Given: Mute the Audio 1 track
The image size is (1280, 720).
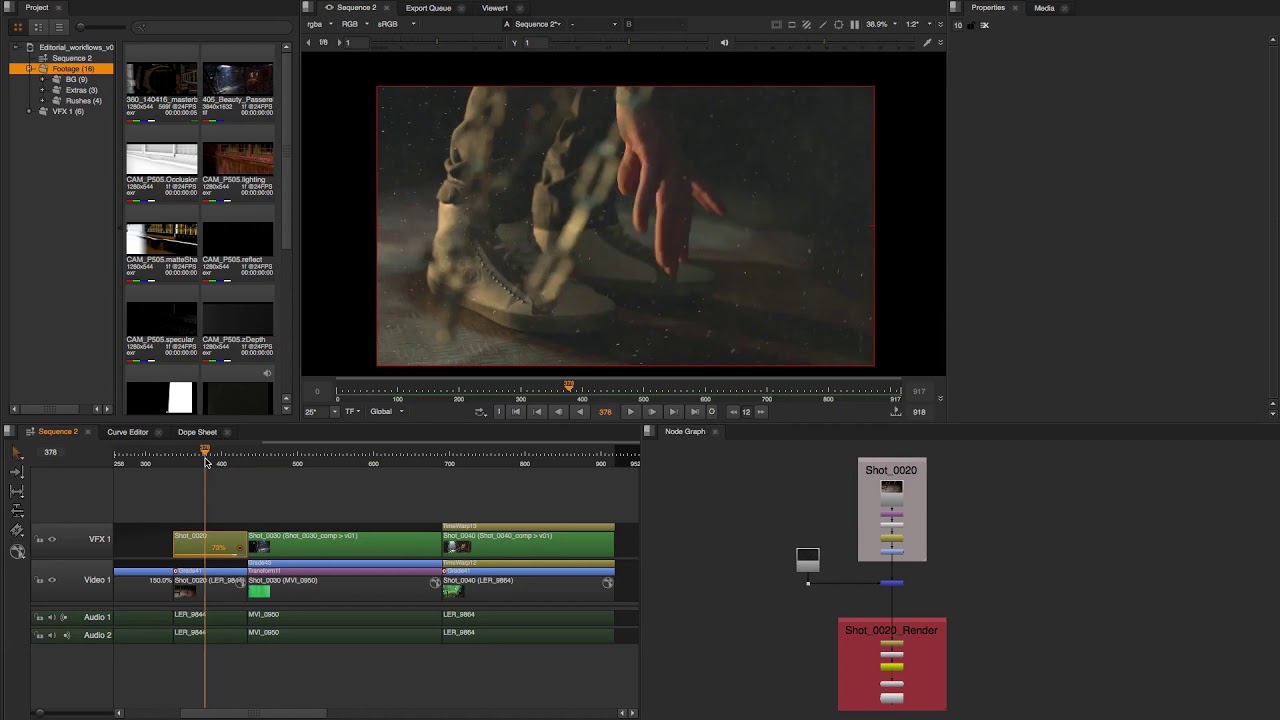Looking at the screenshot, I should click(51, 617).
